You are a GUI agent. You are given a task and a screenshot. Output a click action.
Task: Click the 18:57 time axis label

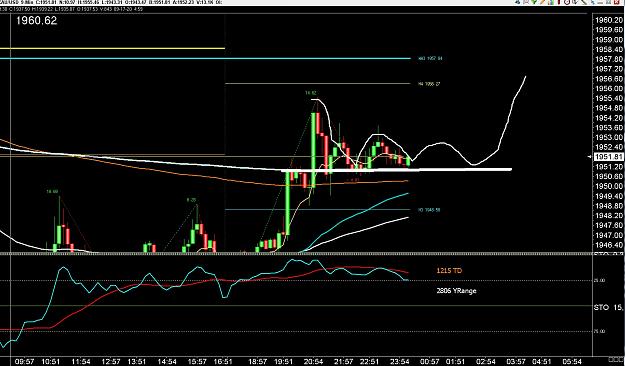click(x=257, y=361)
